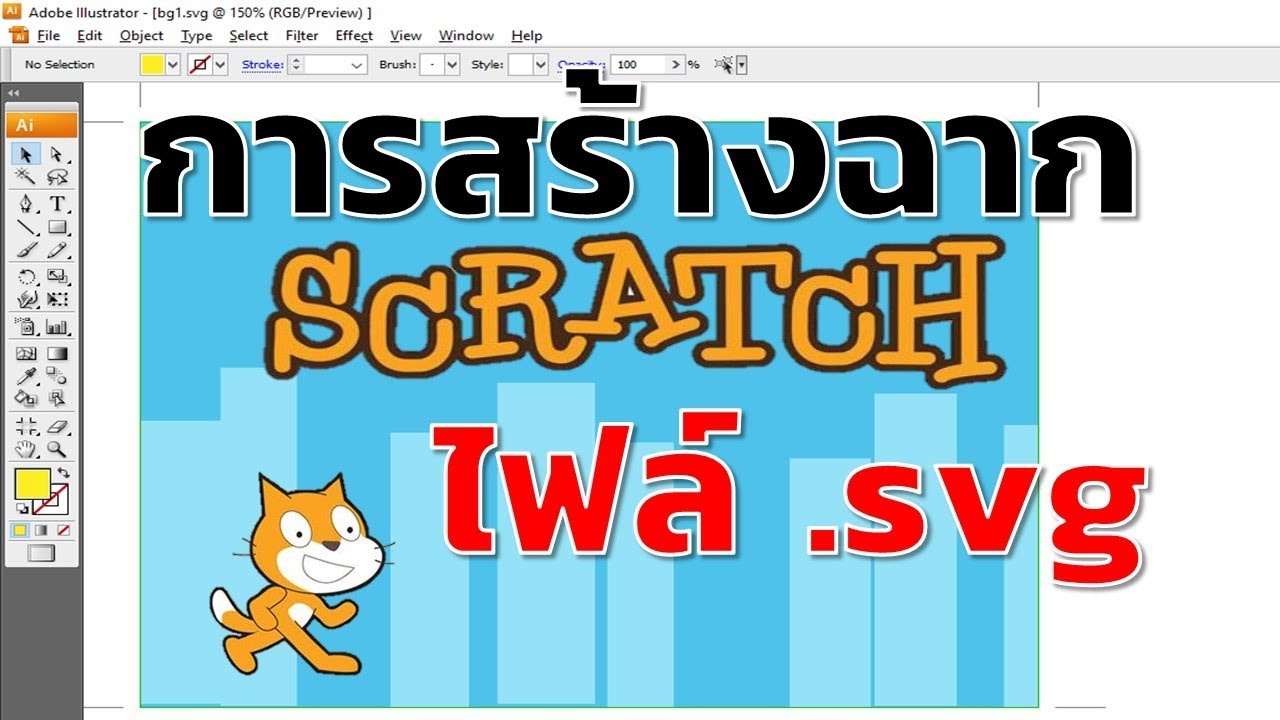
Task: Switch paint mode to Gradient
Action: point(42,530)
